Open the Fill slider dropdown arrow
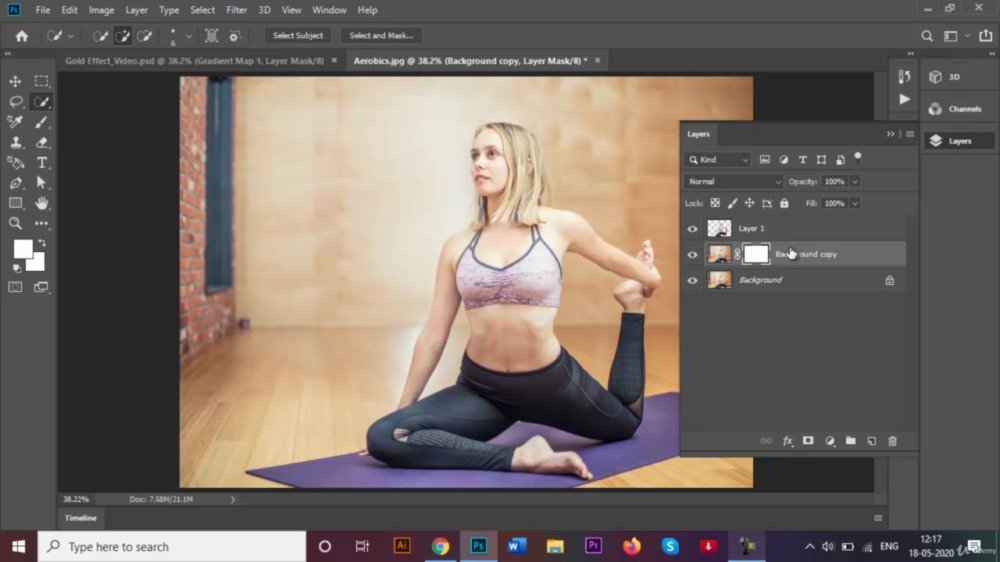The height and width of the screenshot is (562, 1000). (x=855, y=203)
